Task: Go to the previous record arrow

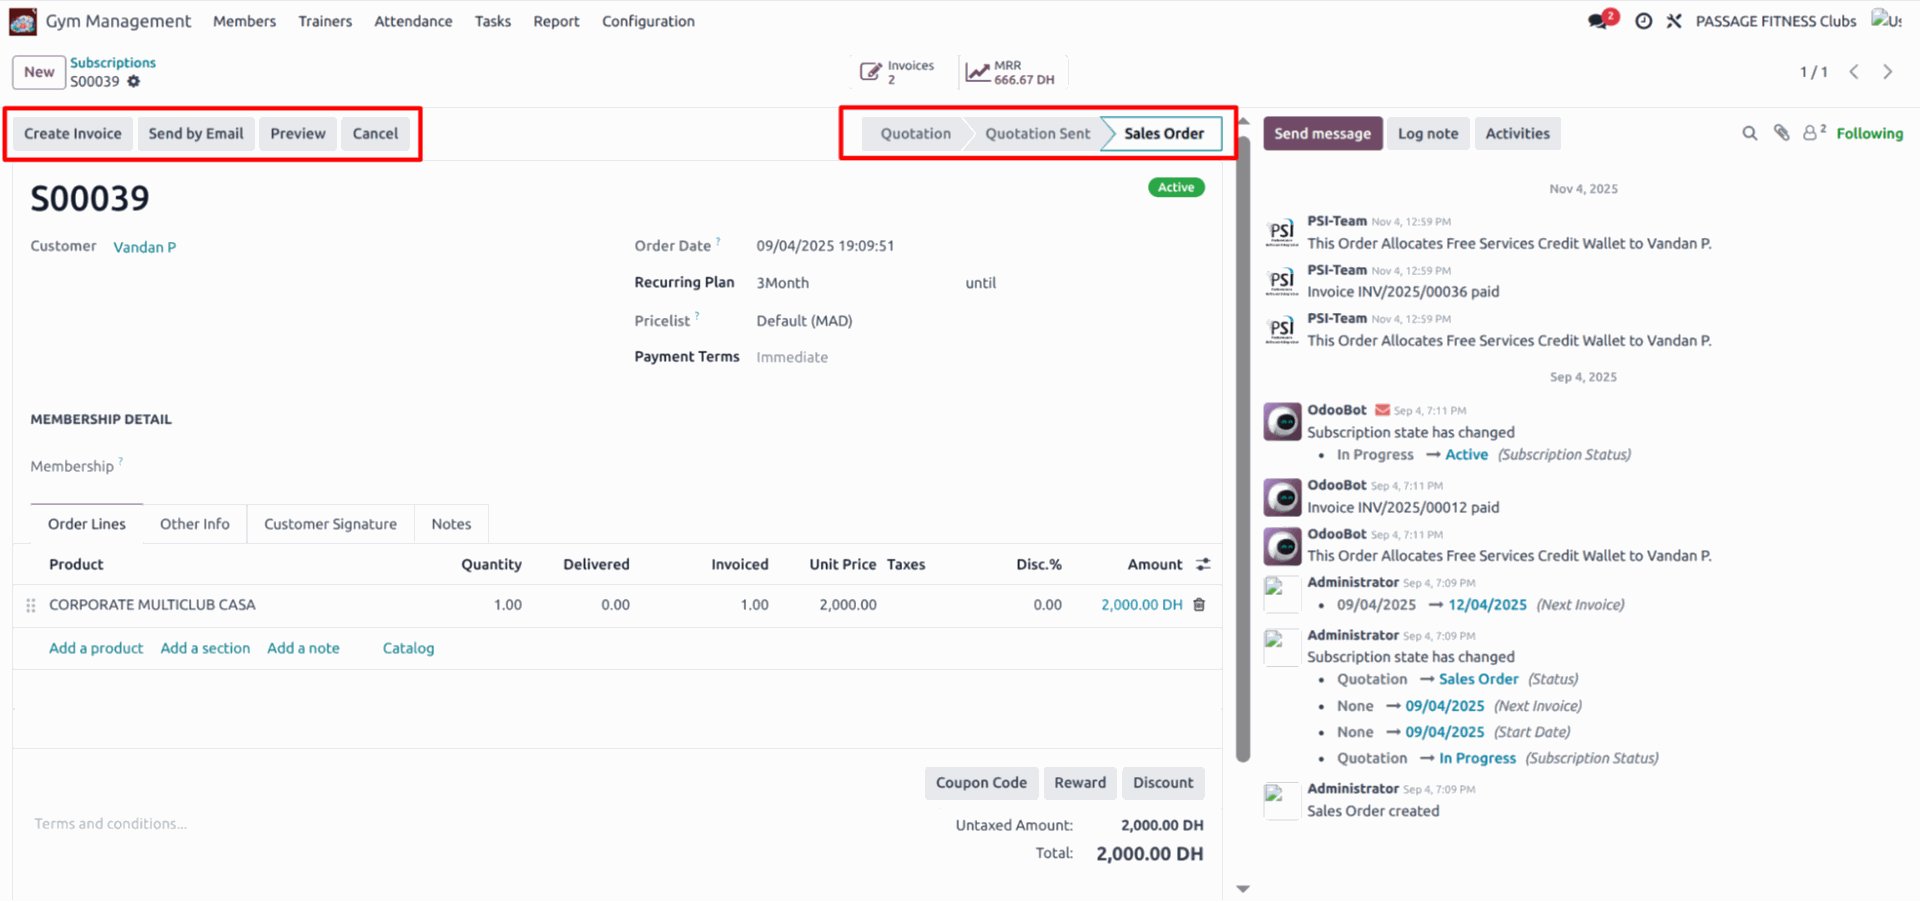Action: click(x=1854, y=72)
